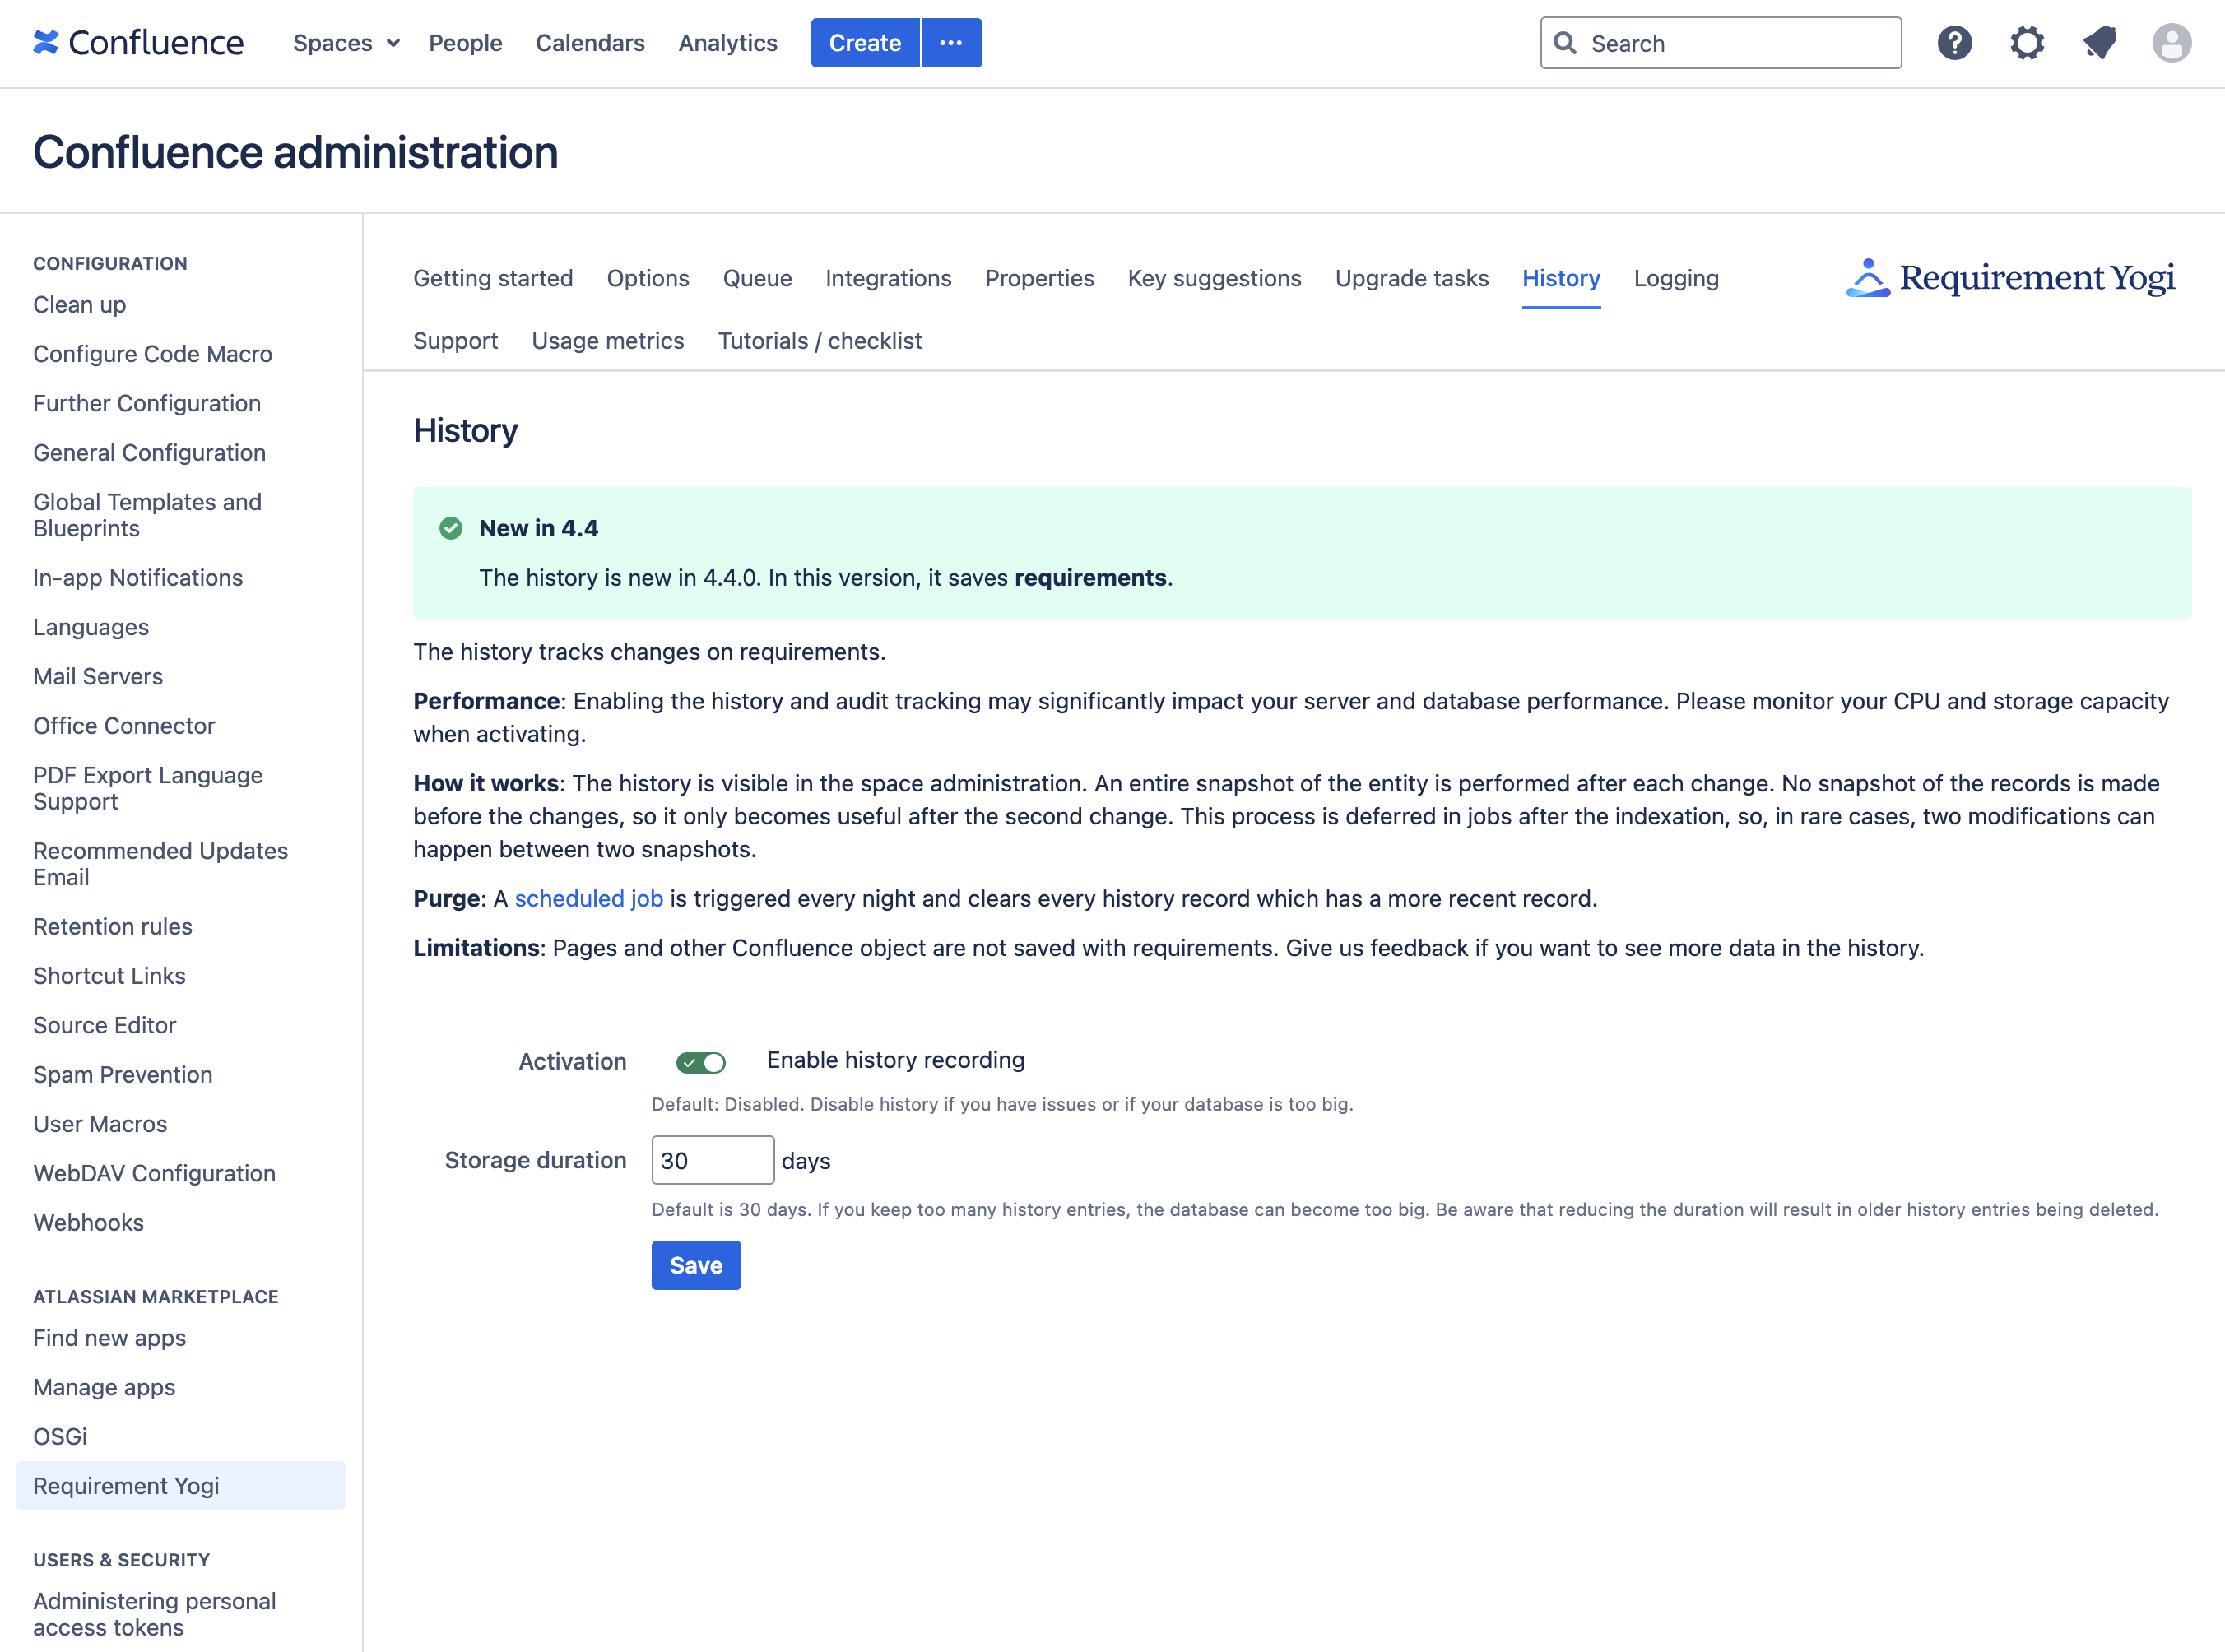
Task: Select the Storage duration input field
Action: 712,1159
